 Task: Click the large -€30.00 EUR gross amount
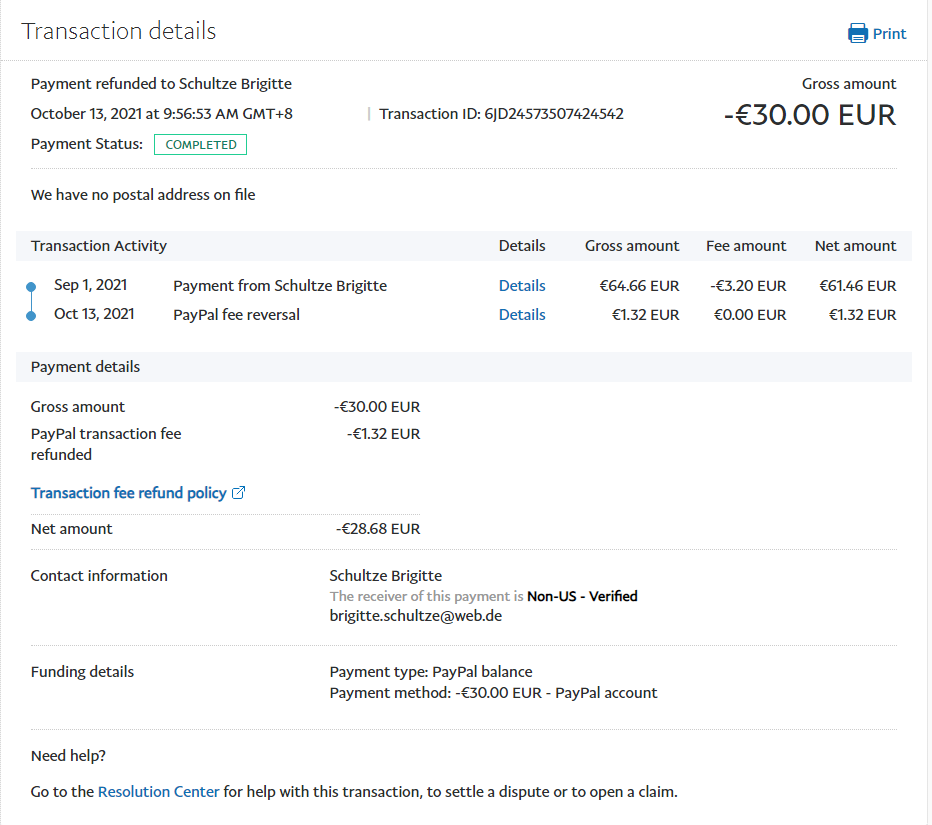pyautogui.click(x=809, y=115)
